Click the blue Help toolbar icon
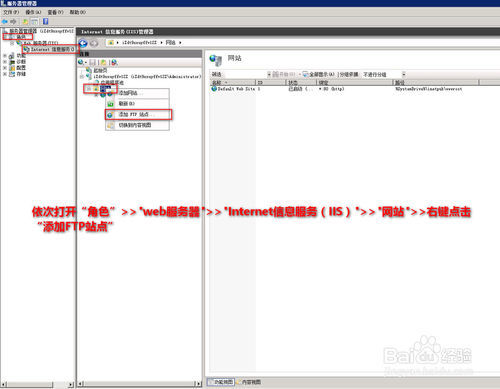The width and height of the screenshot is (500, 389). click(46, 21)
